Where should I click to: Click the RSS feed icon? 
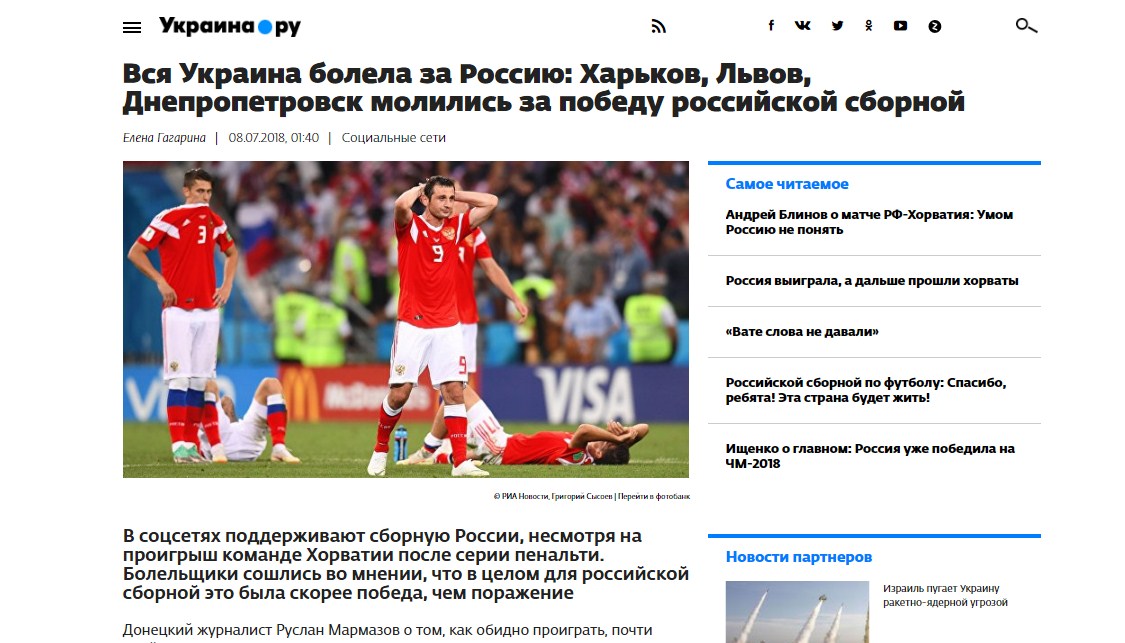(x=659, y=27)
